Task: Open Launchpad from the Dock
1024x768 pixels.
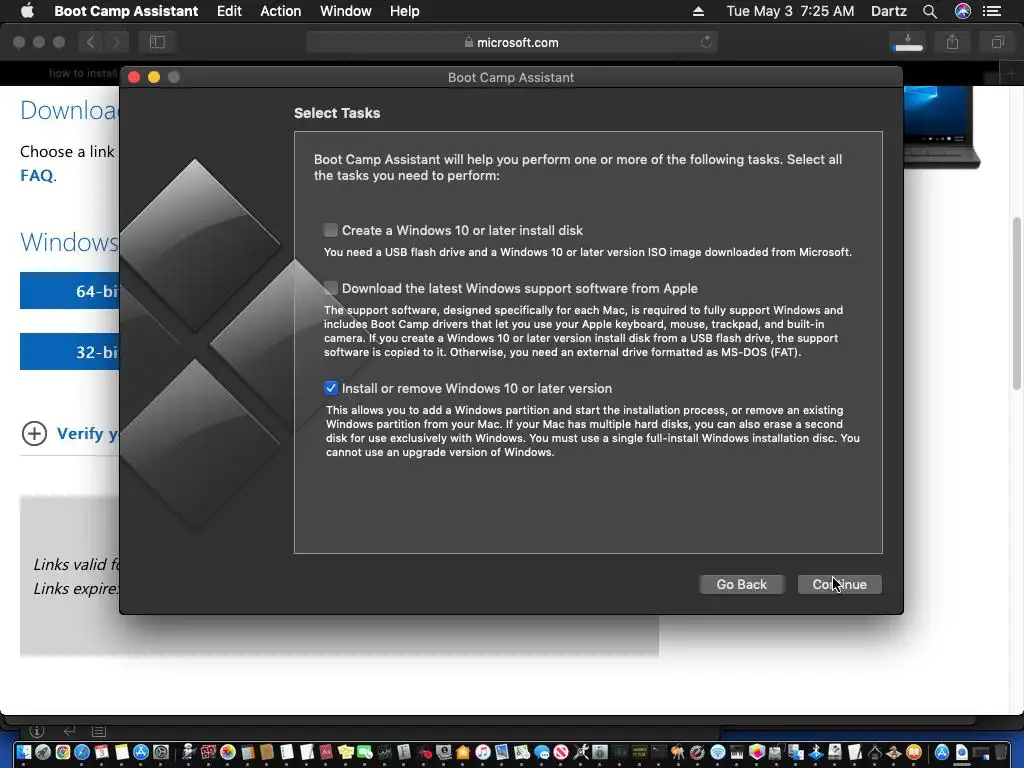Action: pos(43,752)
